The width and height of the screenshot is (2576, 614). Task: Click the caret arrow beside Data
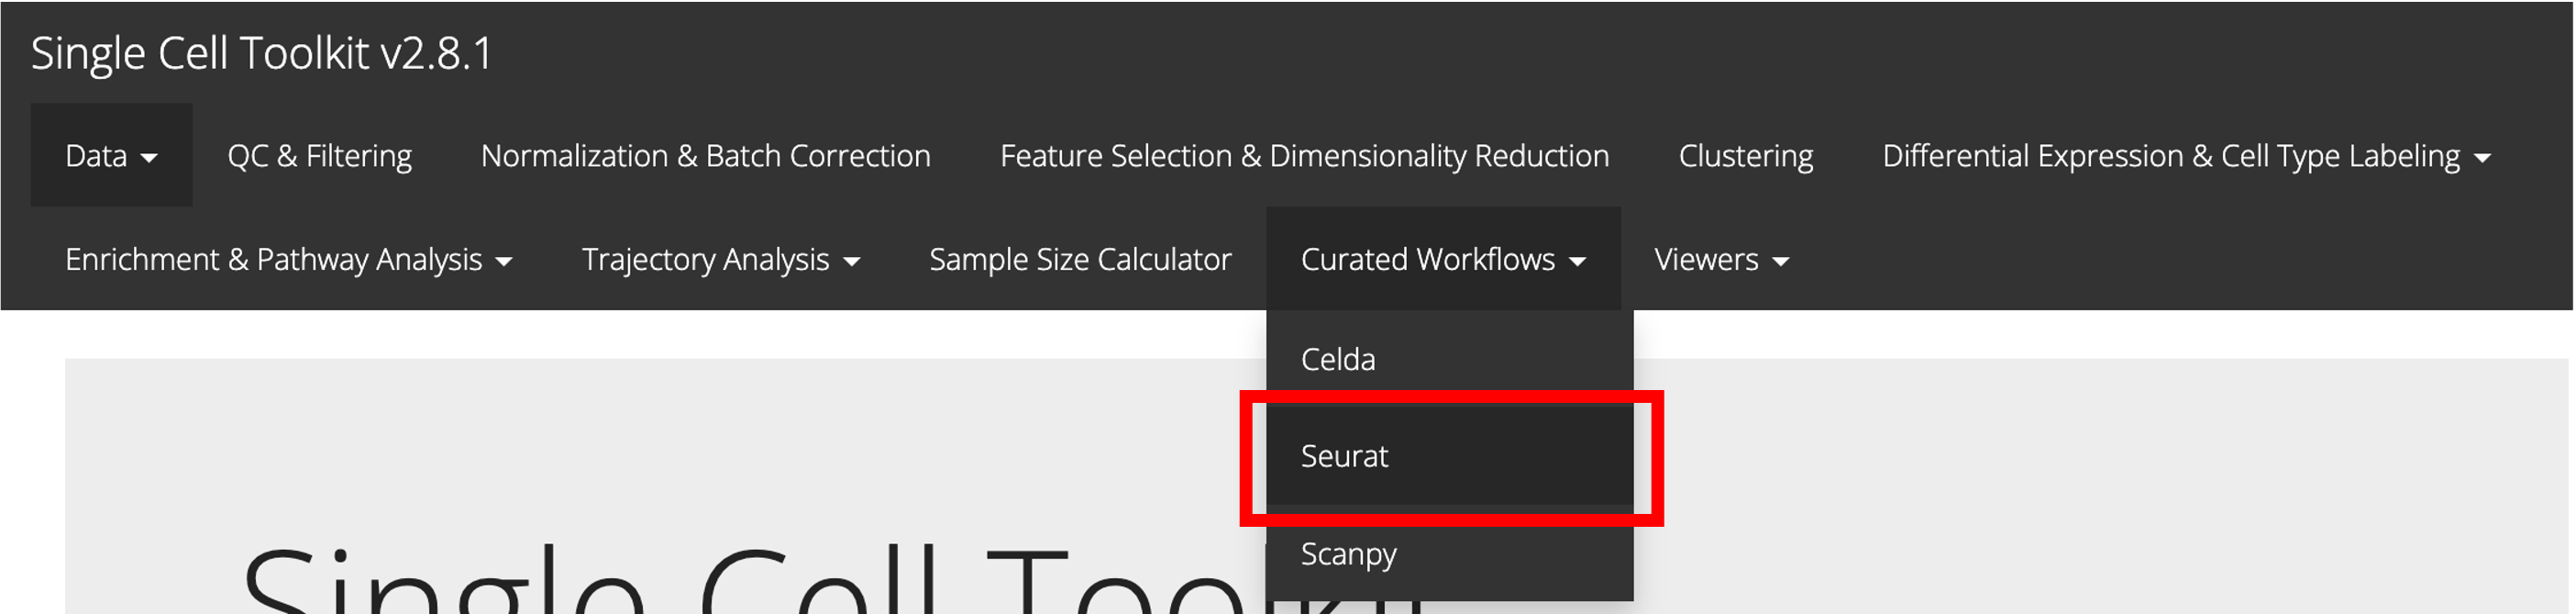click(x=149, y=158)
